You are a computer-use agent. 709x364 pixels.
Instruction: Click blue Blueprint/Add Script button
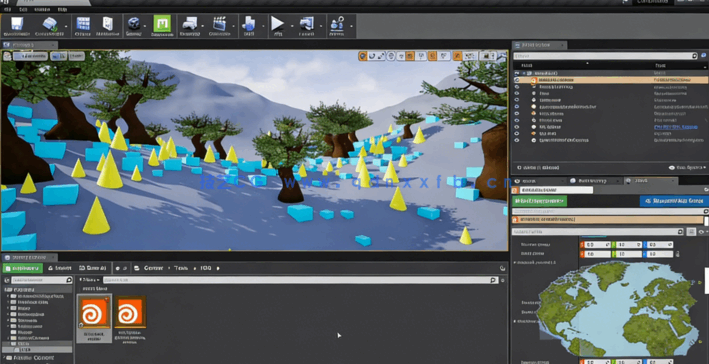coord(674,201)
